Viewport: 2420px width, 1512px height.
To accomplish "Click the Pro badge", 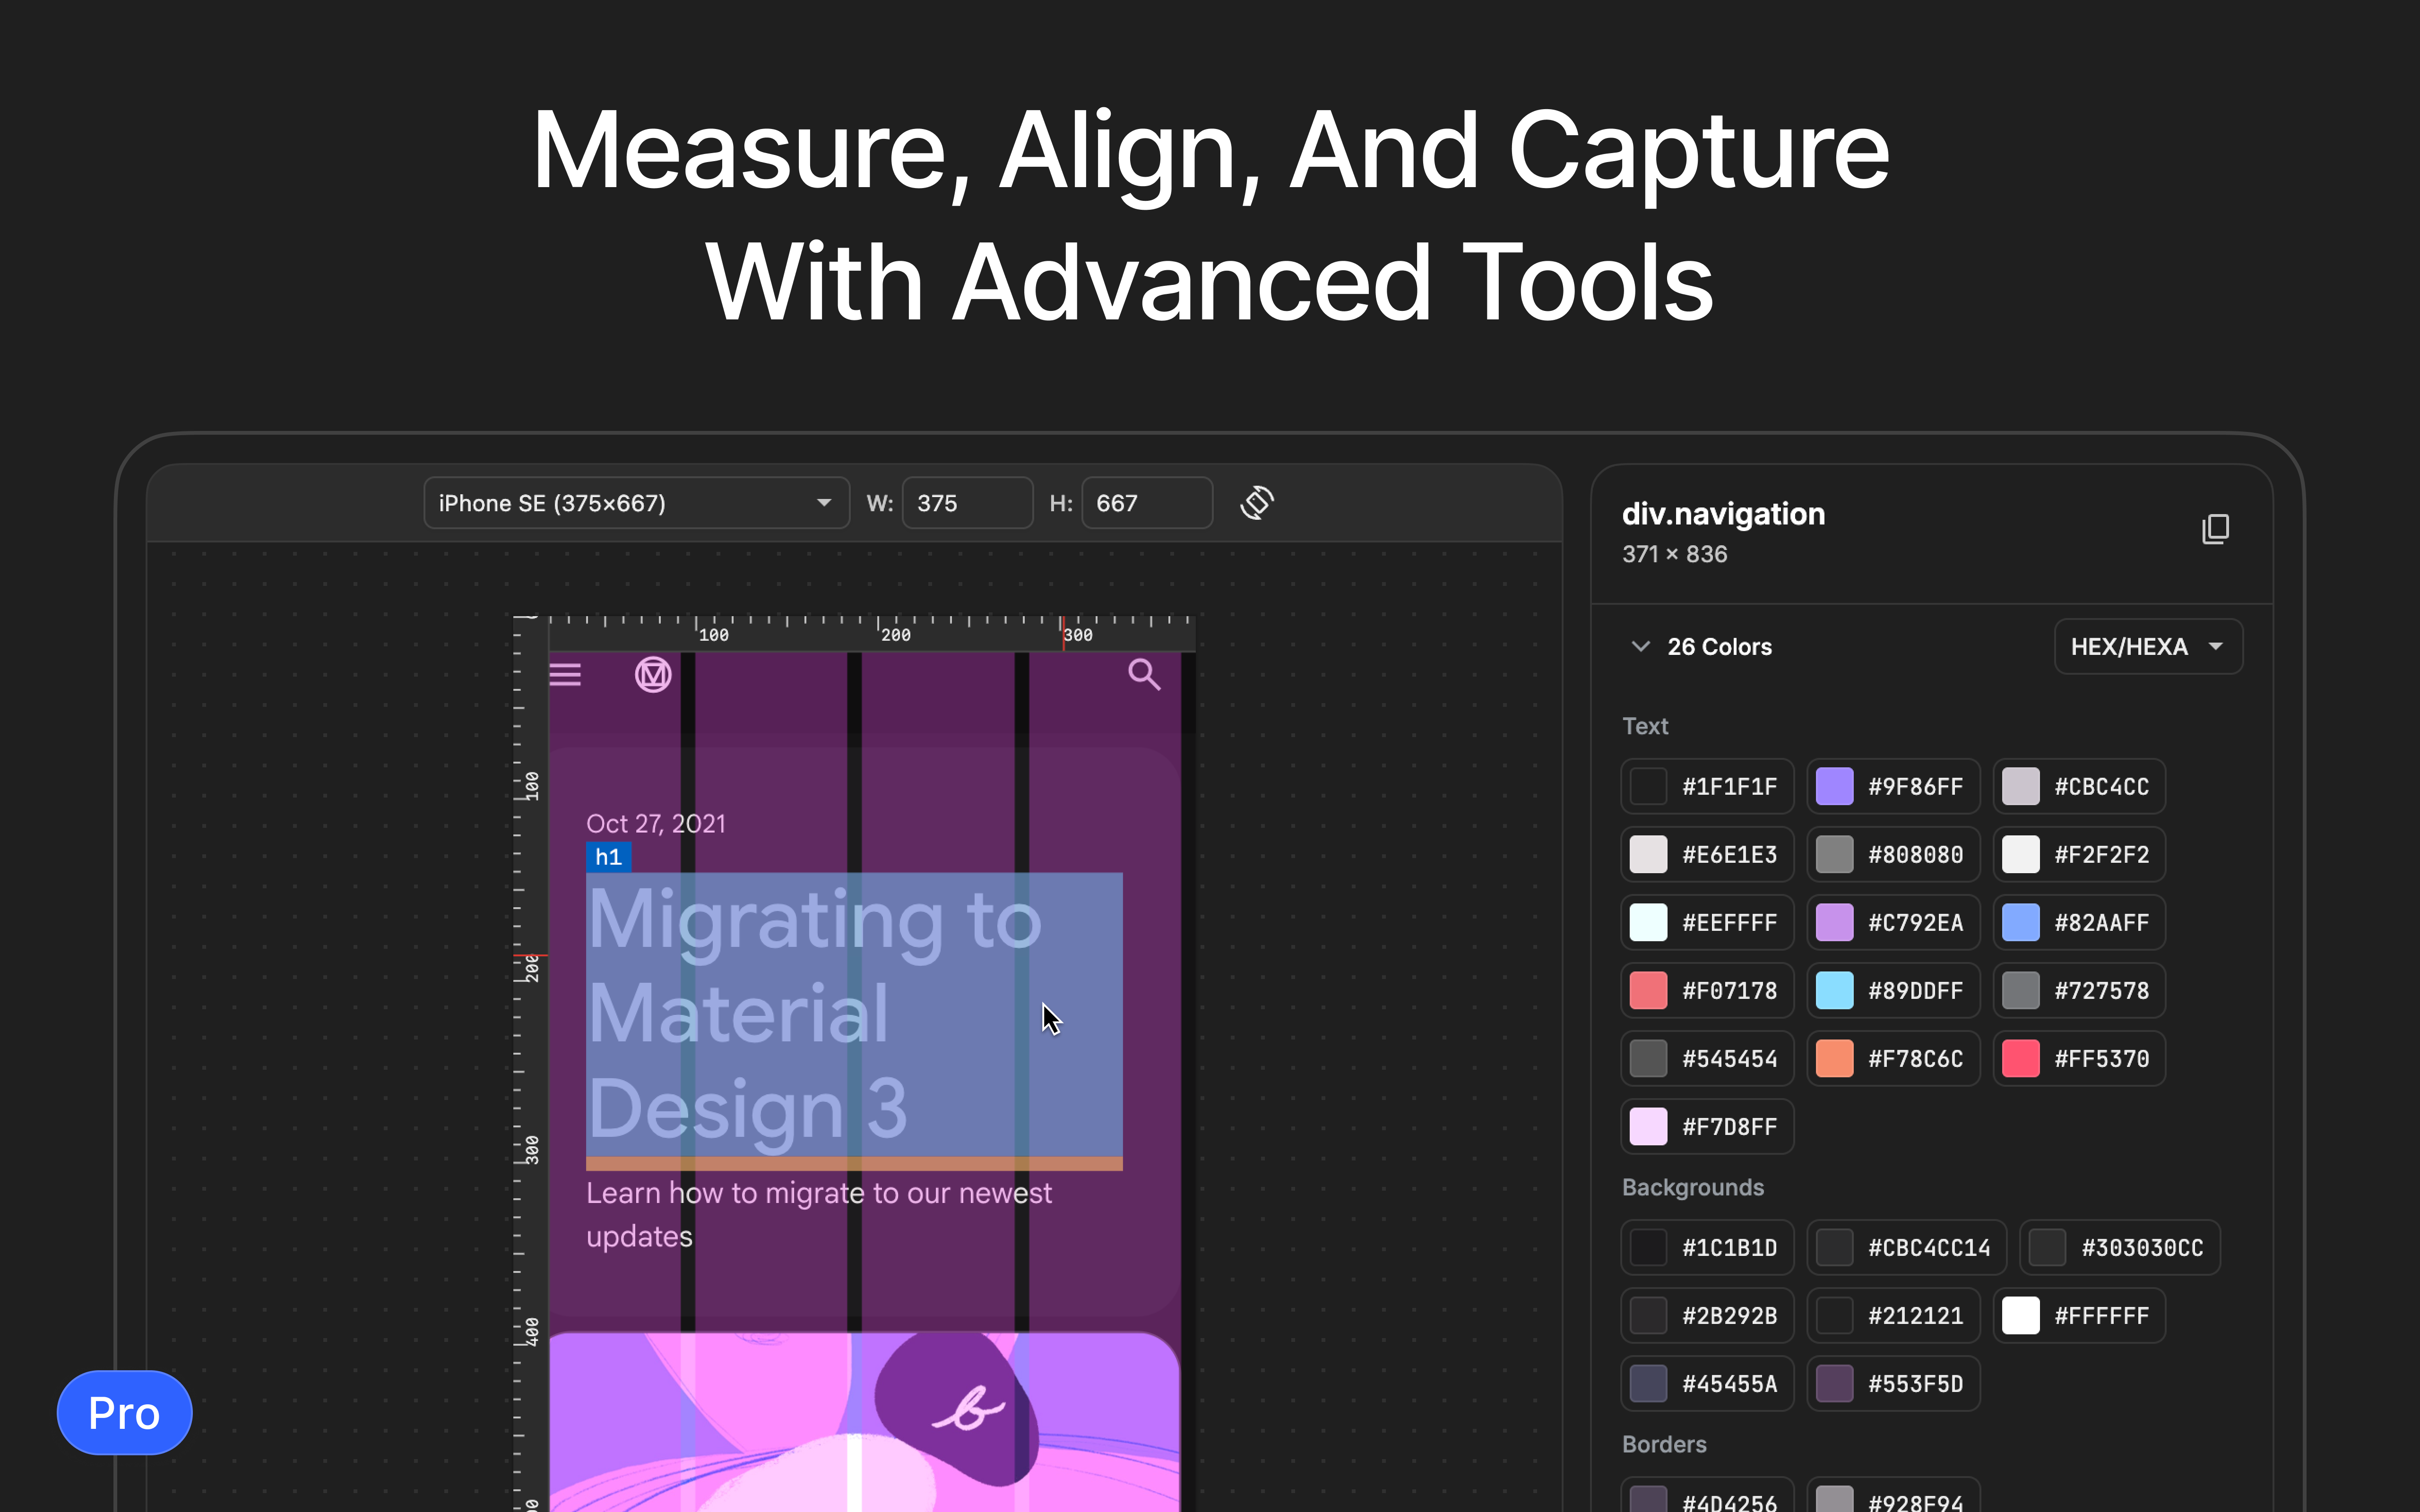I will coord(124,1413).
